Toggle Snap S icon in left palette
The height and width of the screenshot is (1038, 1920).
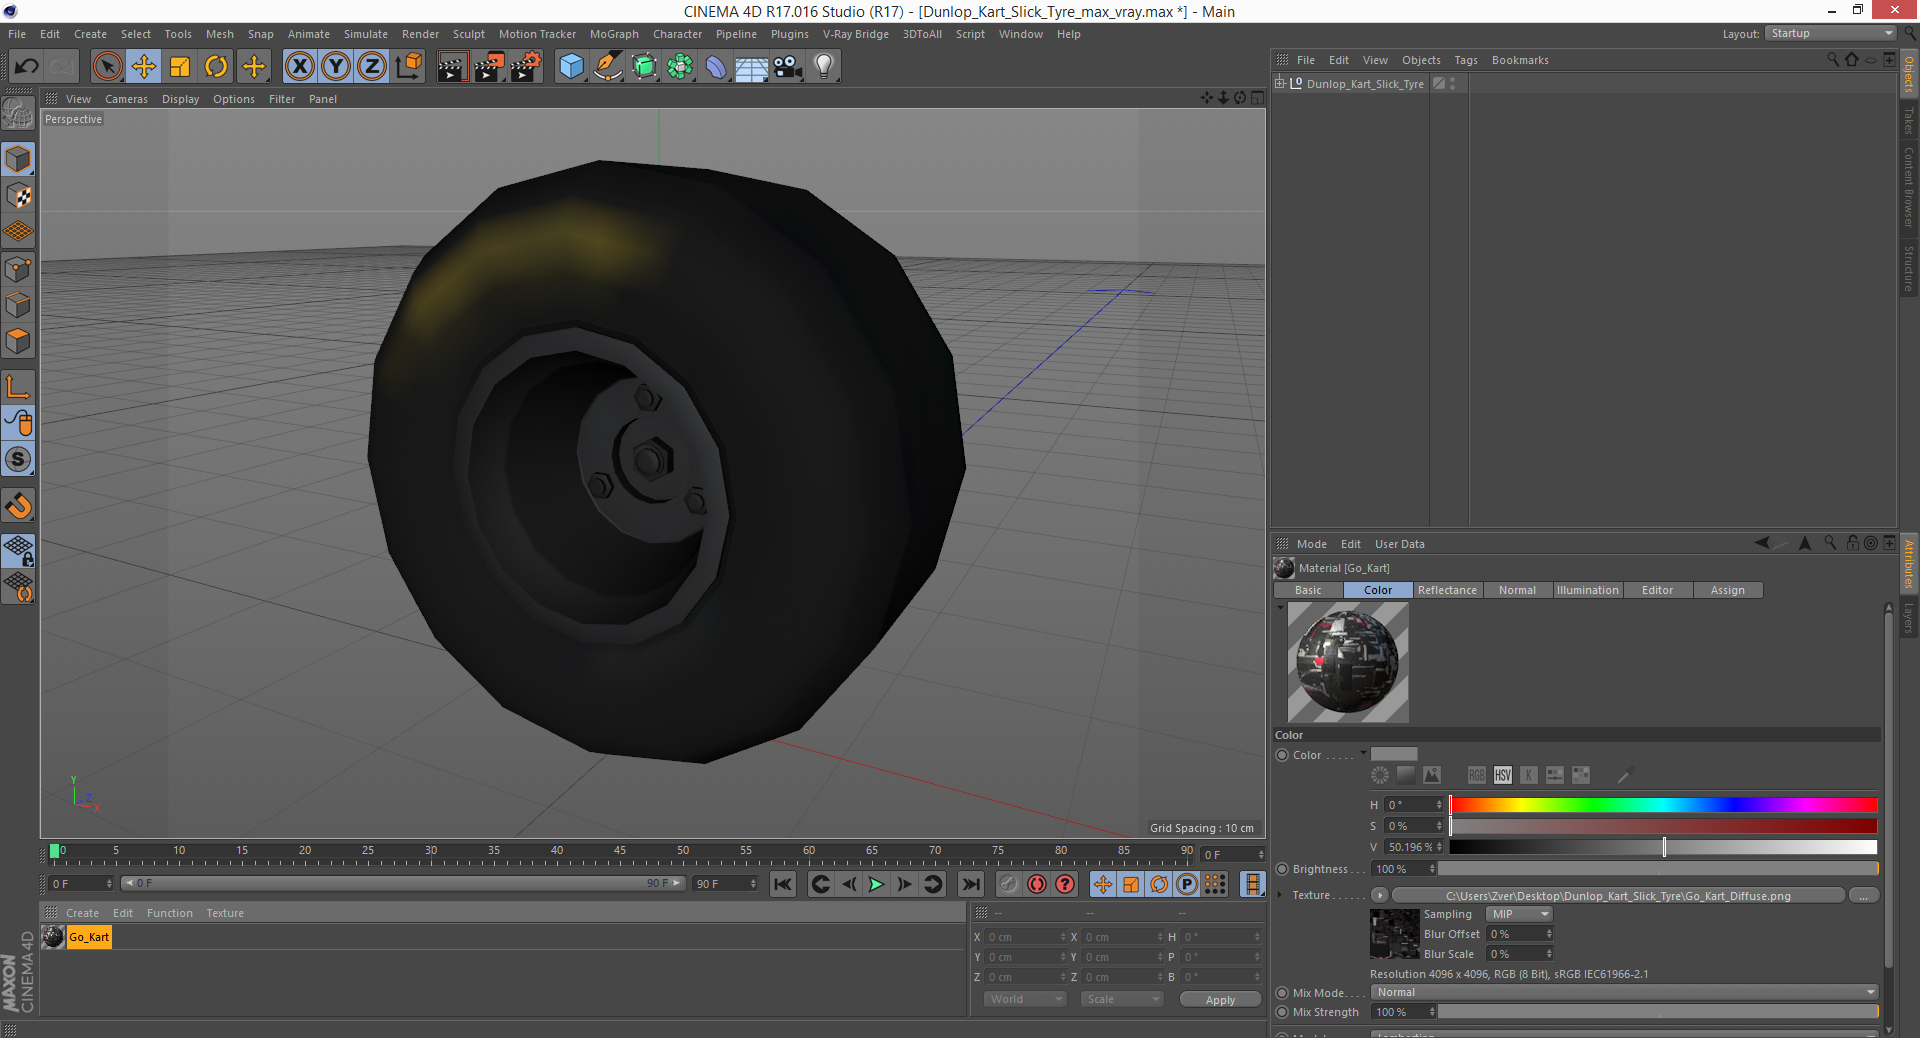pyautogui.click(x=19, y=459)
